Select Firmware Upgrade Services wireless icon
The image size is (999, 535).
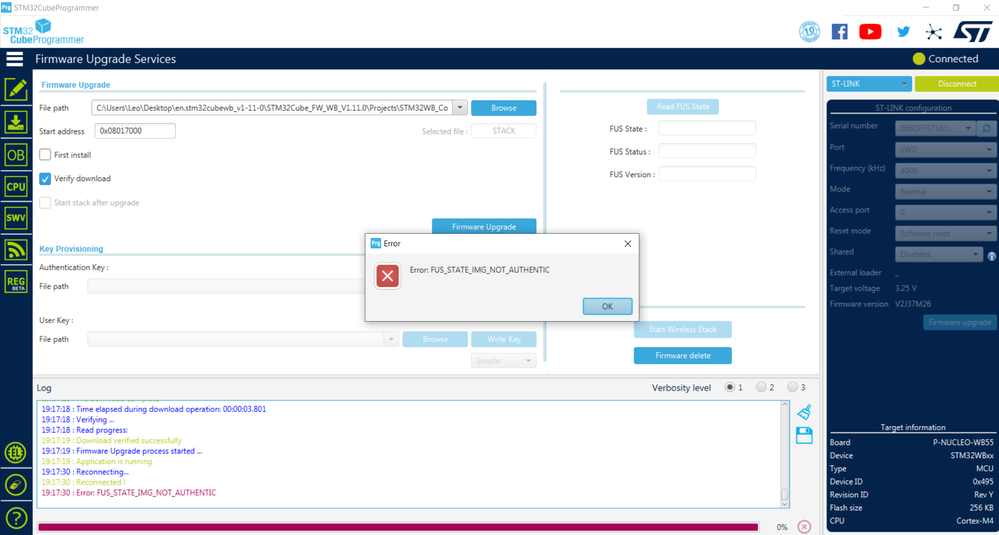point(15,249)
